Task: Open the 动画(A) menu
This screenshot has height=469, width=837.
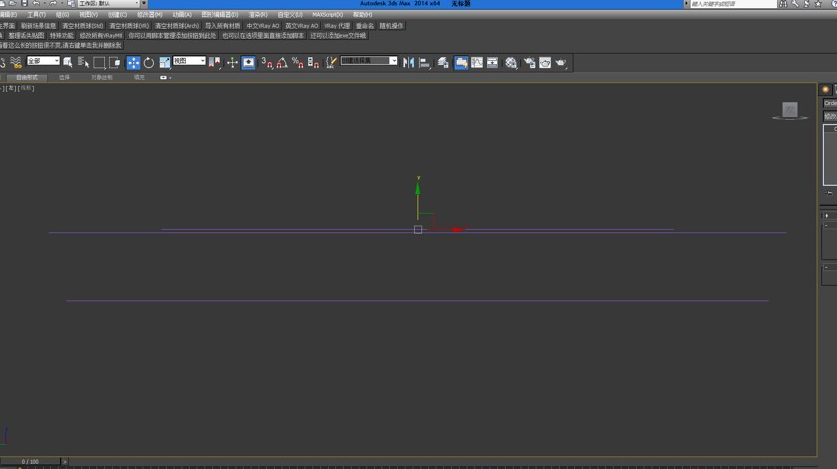Action: pyautogui.click(x=182, y=15)
